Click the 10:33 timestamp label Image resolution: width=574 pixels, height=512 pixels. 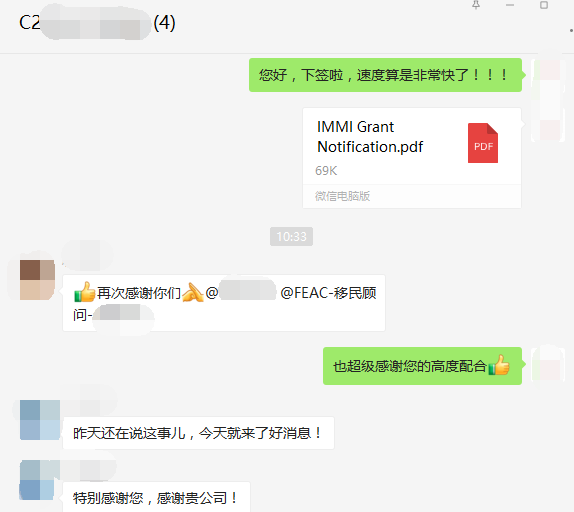coord(291,236)
